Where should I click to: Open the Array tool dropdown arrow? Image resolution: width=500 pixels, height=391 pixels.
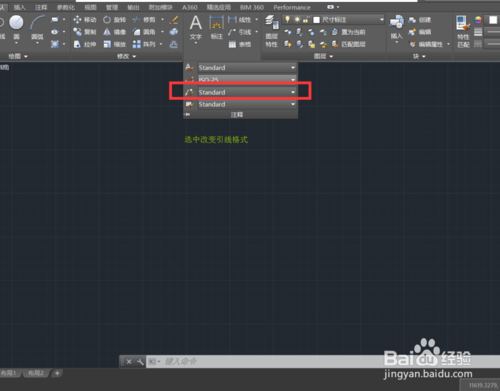coord(161,44)
